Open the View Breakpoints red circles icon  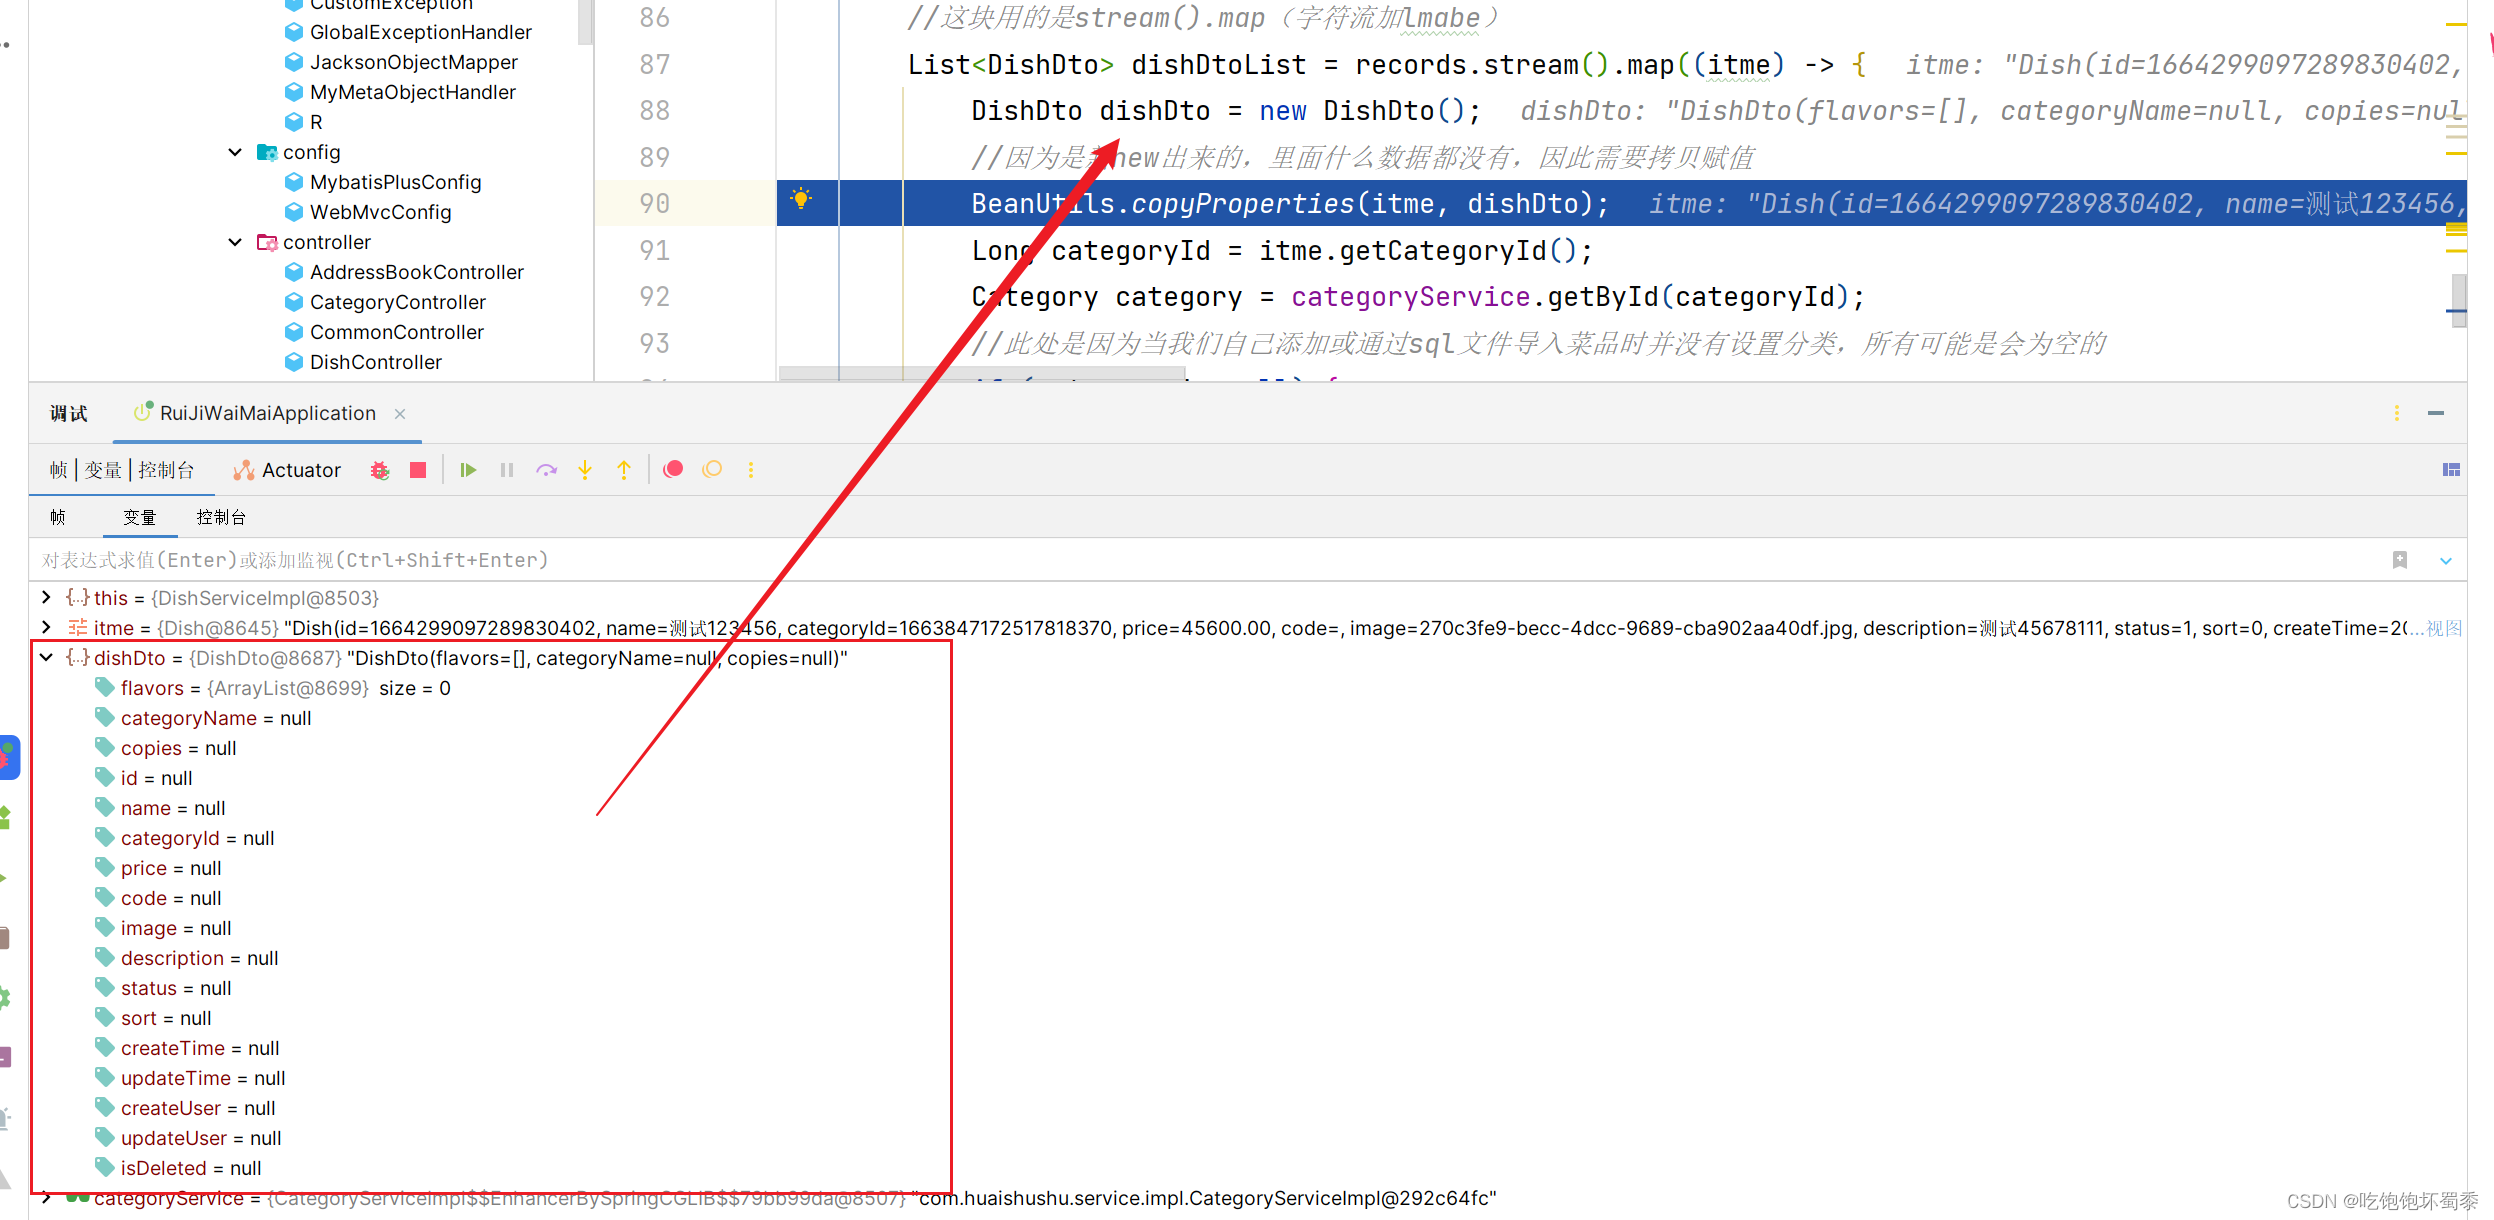[673, 469]
